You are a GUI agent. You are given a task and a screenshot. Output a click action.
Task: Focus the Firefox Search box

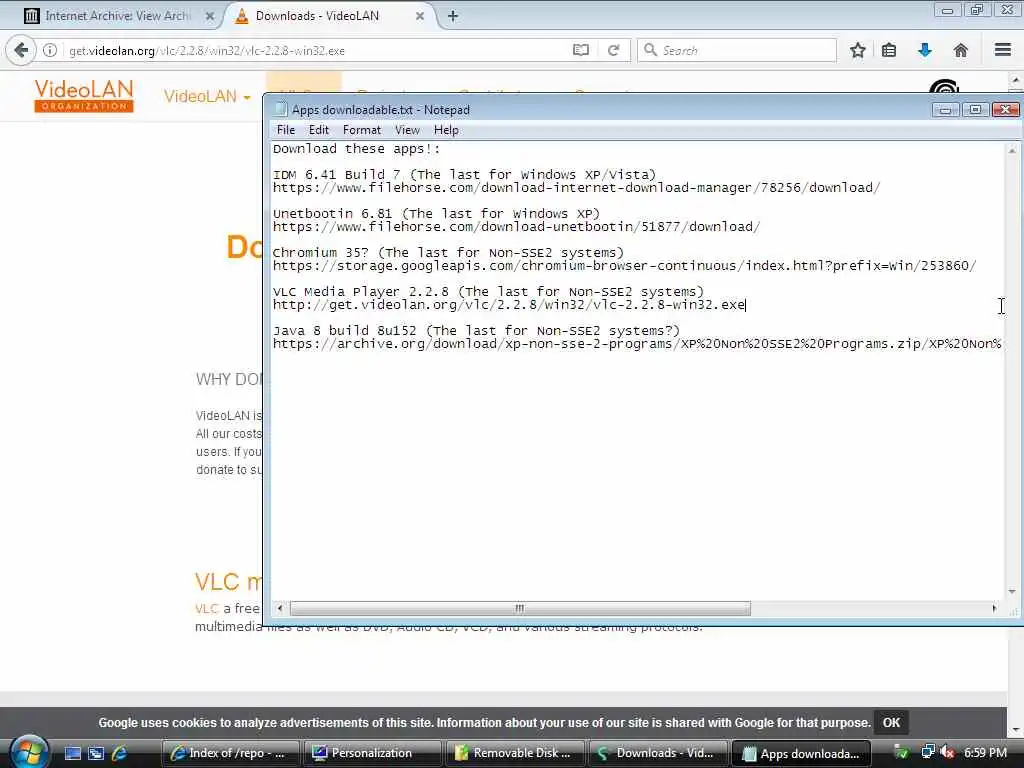pyautogui.click(x=737, y=50)
